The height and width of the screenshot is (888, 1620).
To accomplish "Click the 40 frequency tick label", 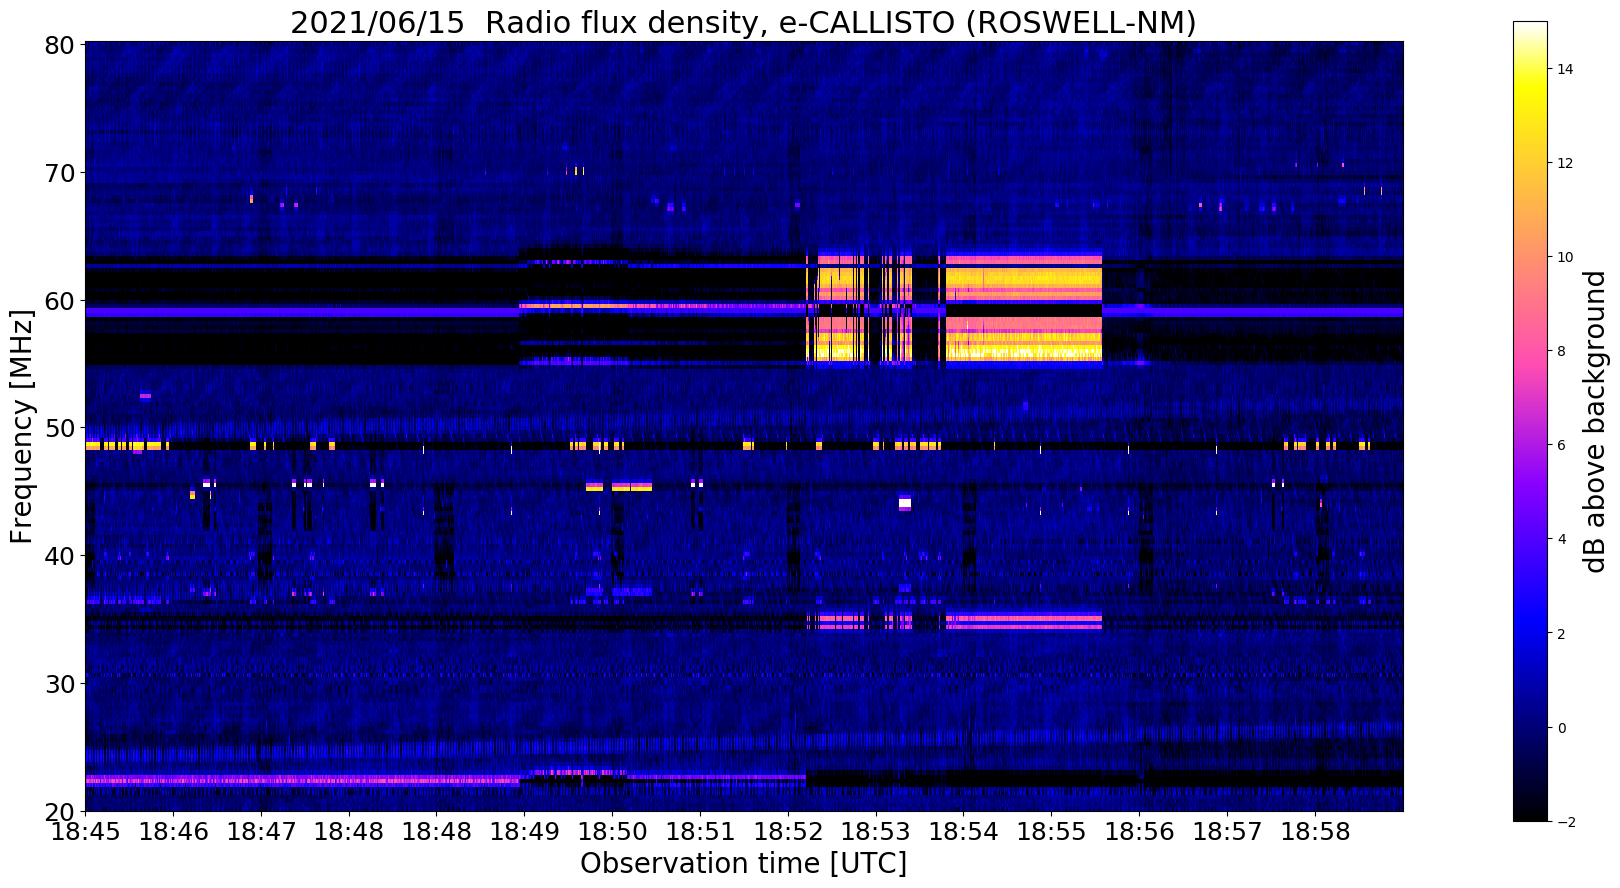I will 61,556.
